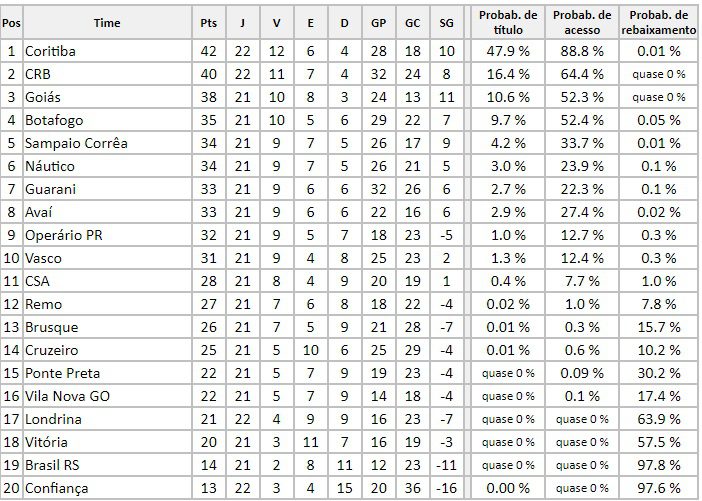702x501 pixels.
Task: Click the Brasil RS team name
Action: click(54, 465)
